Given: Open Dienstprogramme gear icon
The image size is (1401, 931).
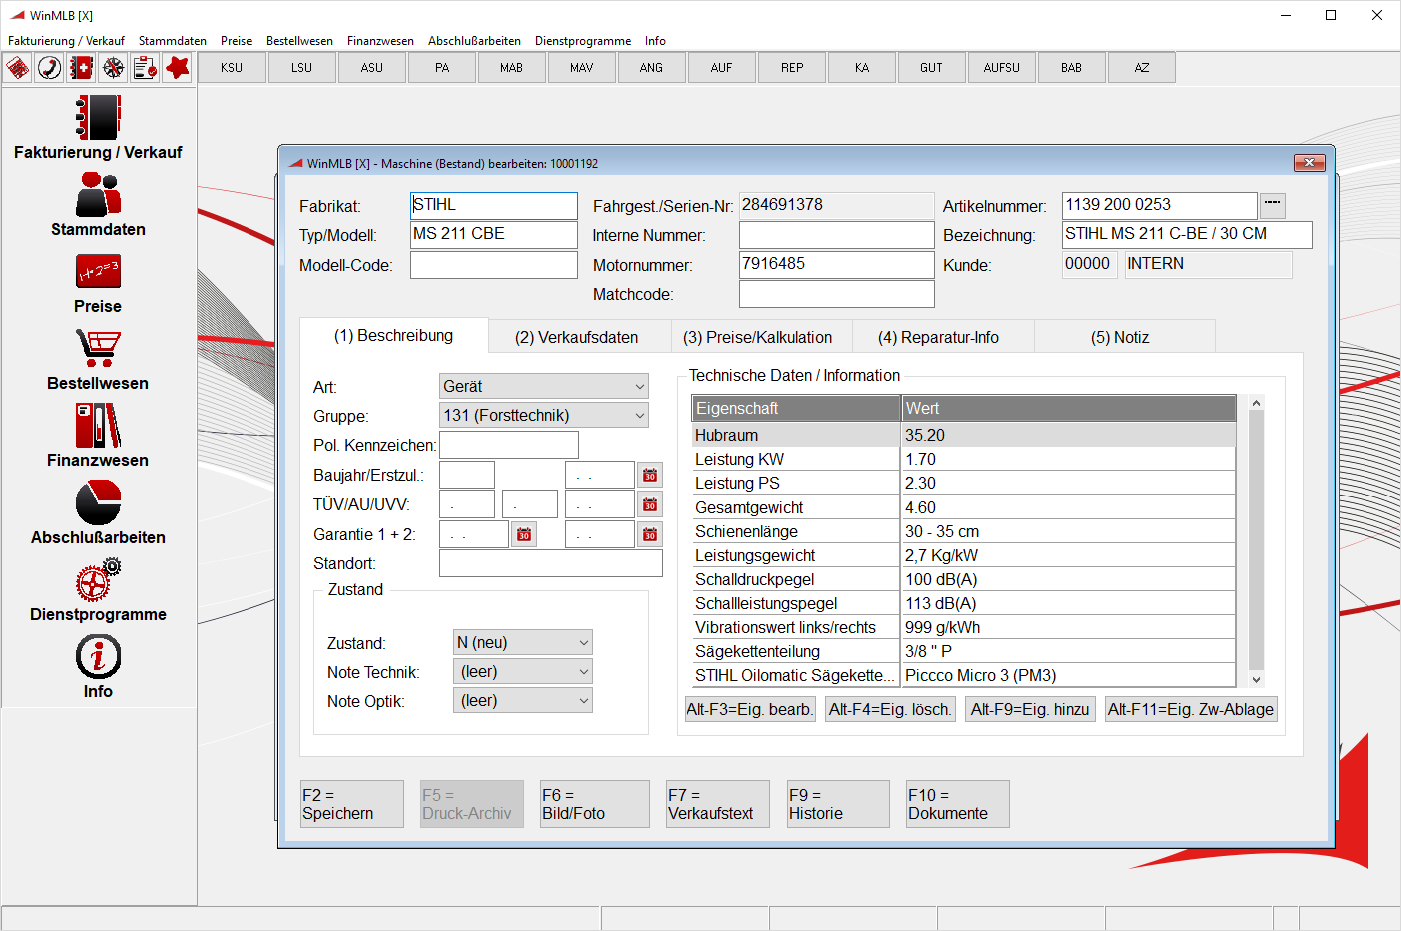Looking at the screenshot, I should click(98, 580).
